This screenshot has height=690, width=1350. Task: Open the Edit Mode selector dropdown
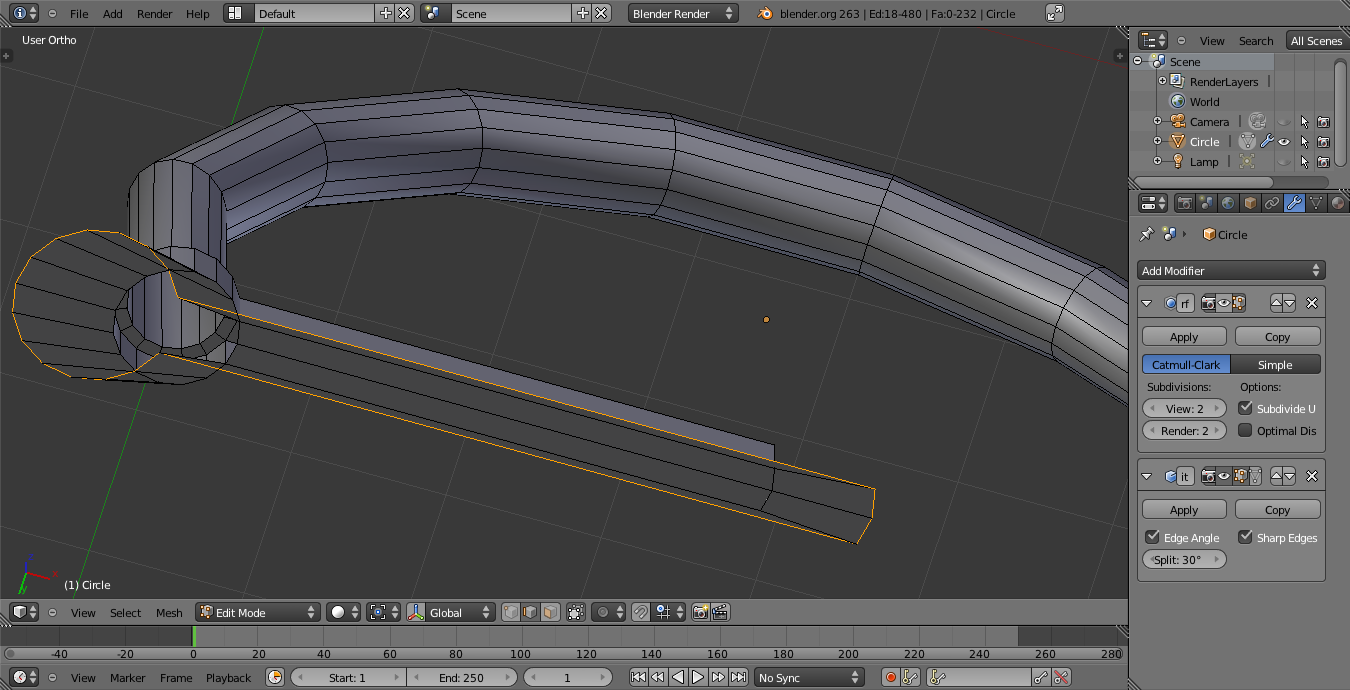coord(258,612)
